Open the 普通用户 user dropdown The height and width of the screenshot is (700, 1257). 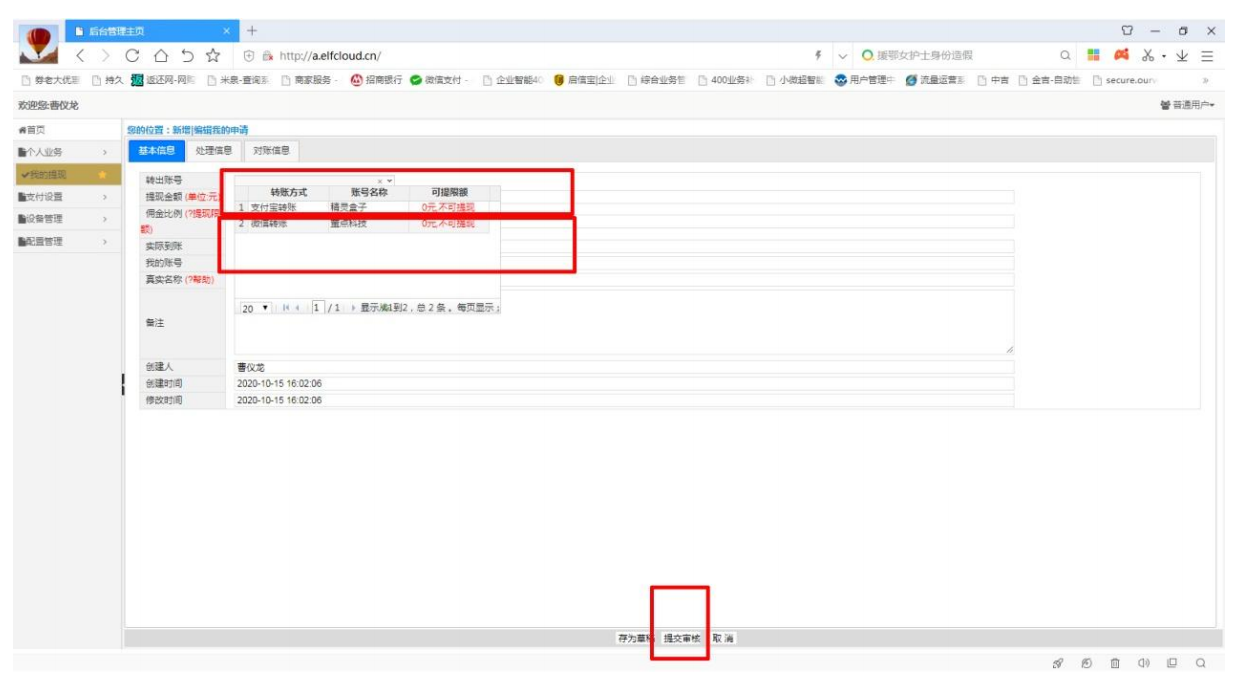tap(1187, 105)
